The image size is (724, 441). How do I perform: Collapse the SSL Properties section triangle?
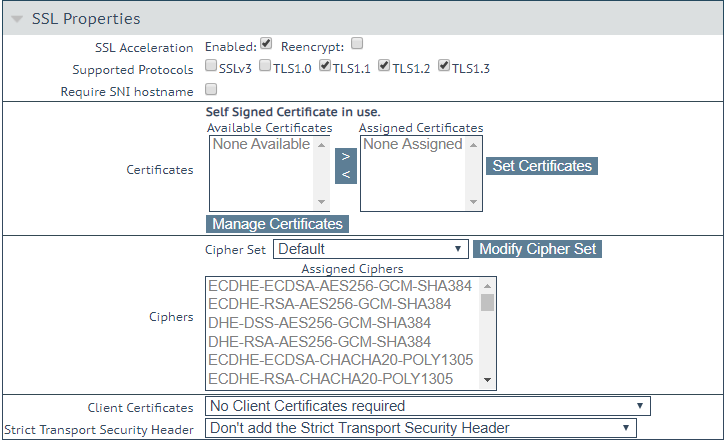[x=17, y=19]
